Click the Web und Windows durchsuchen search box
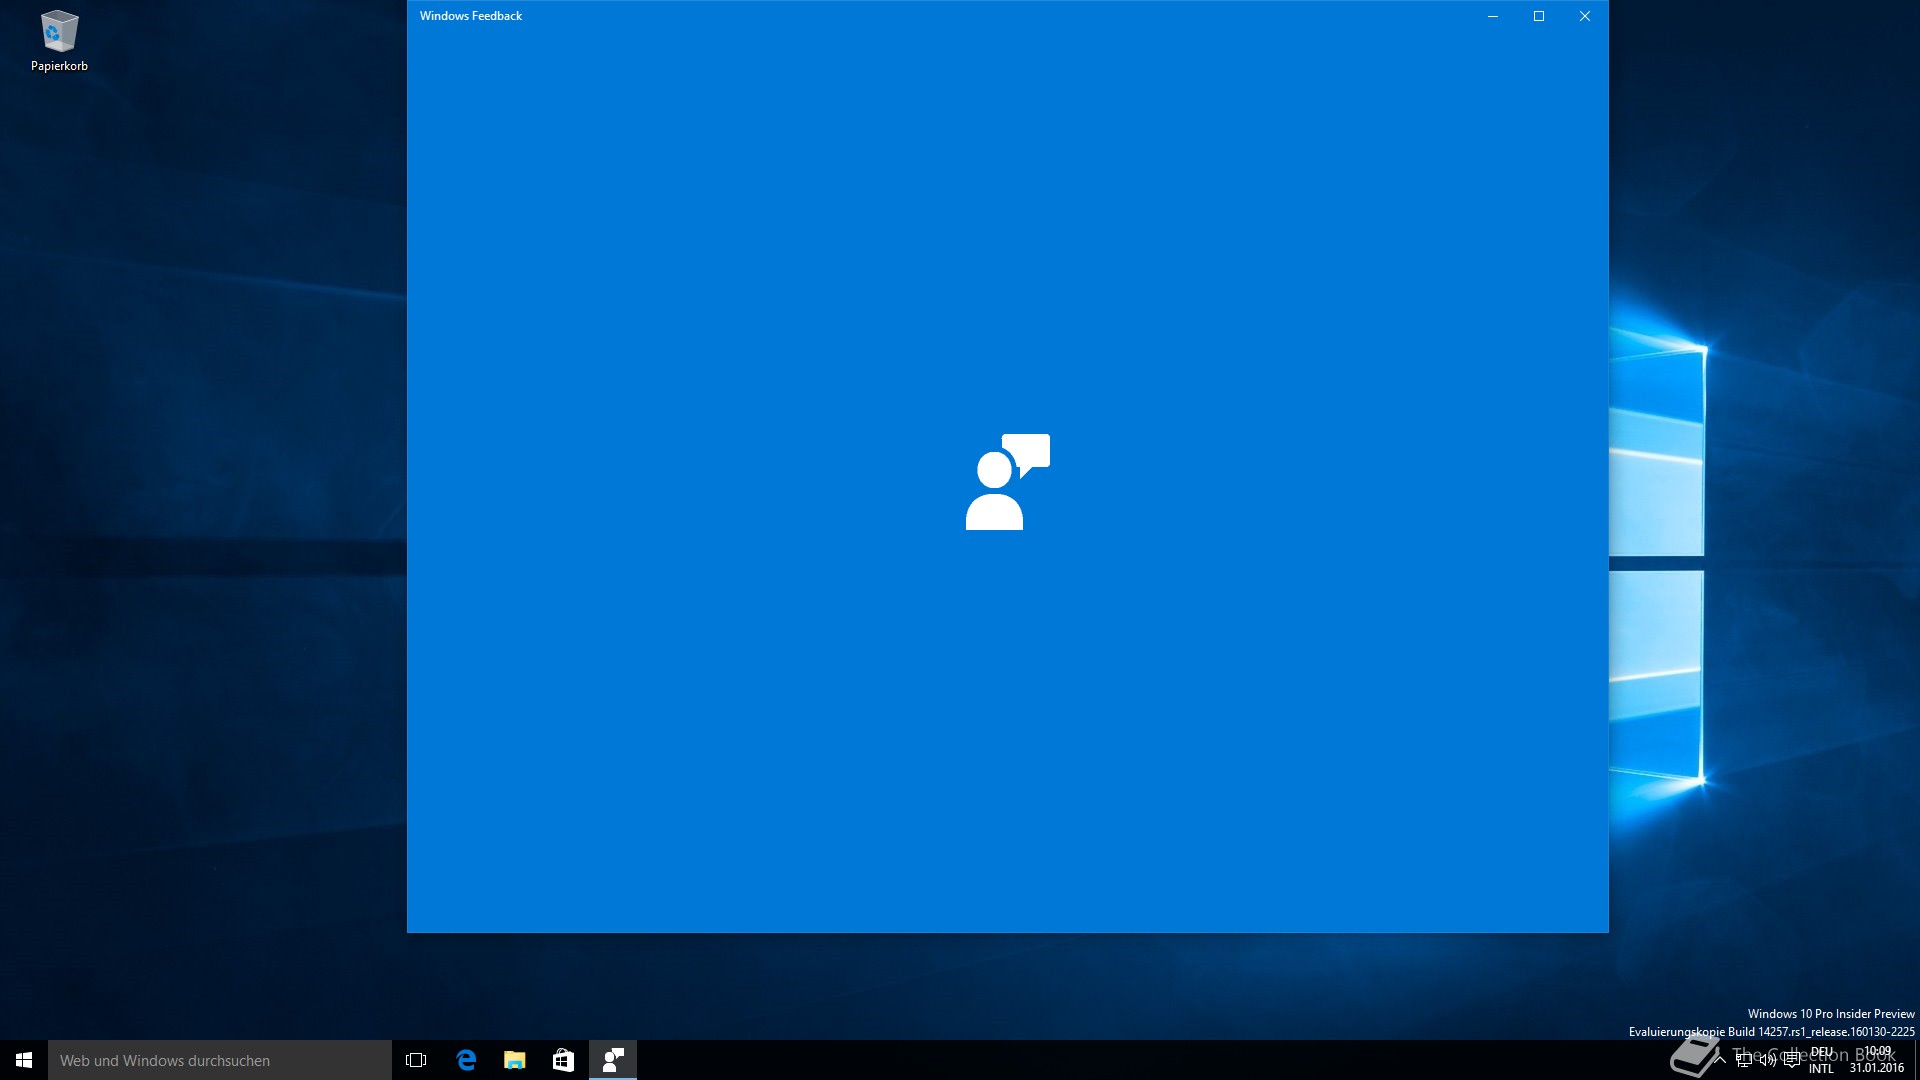The image size is (1920, 1080). [x=220, y=1060]
